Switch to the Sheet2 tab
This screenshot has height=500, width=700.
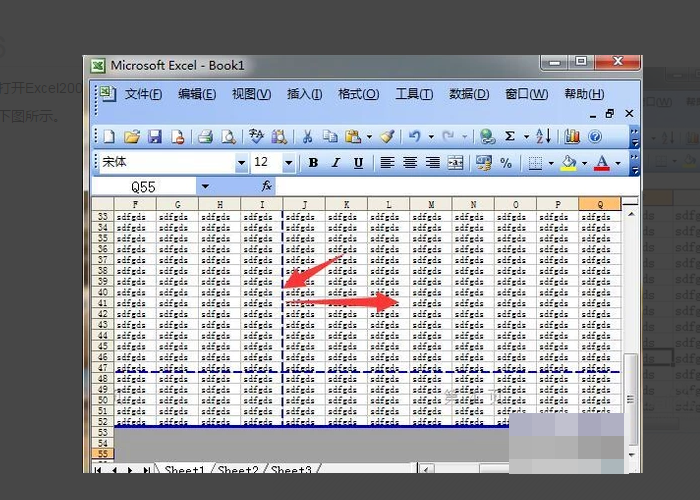(x=238, y=469)
